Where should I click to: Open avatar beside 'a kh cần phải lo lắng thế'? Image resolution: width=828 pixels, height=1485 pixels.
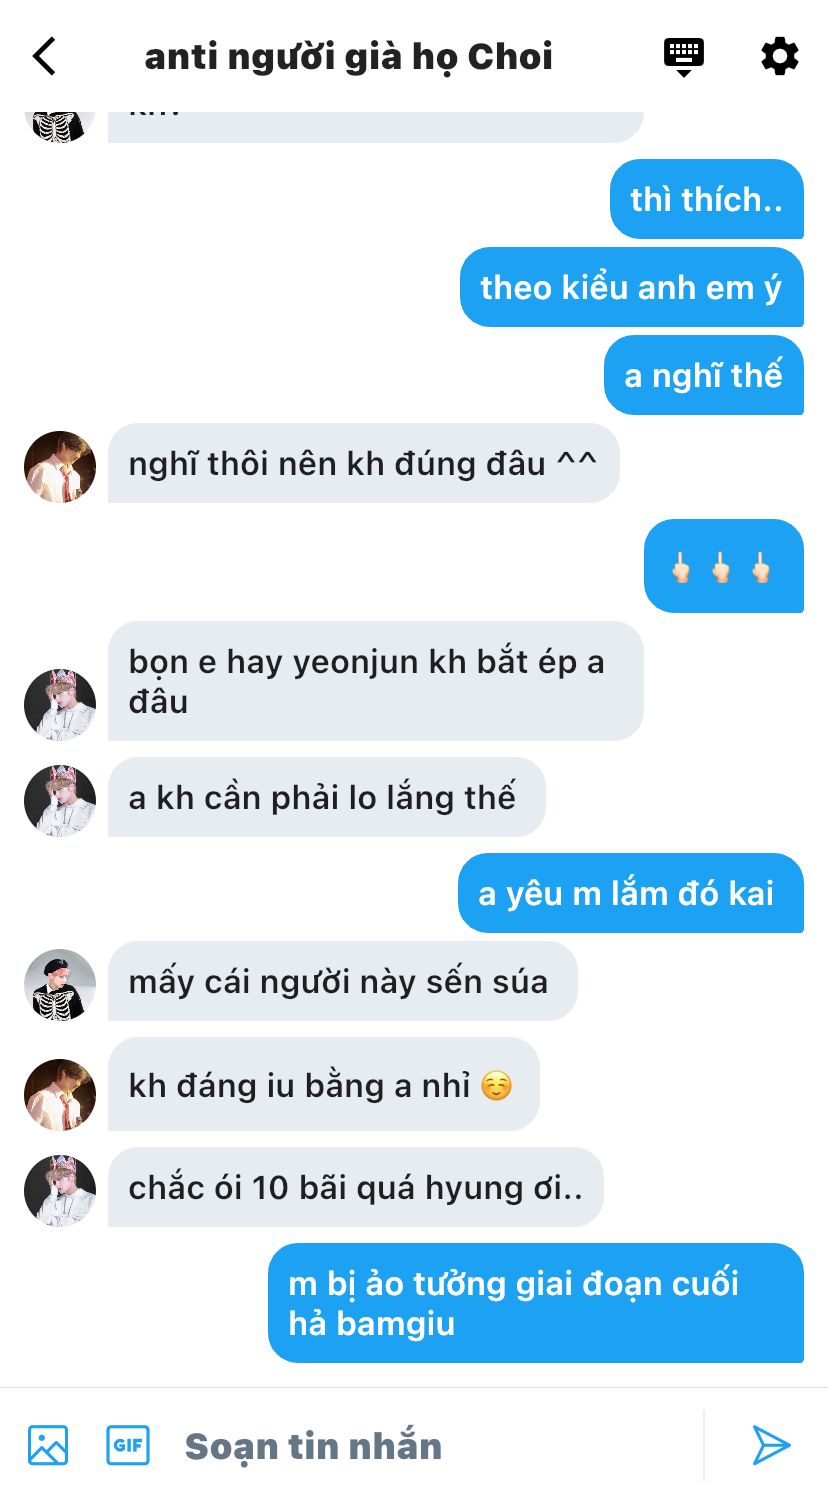click(60, 801)
